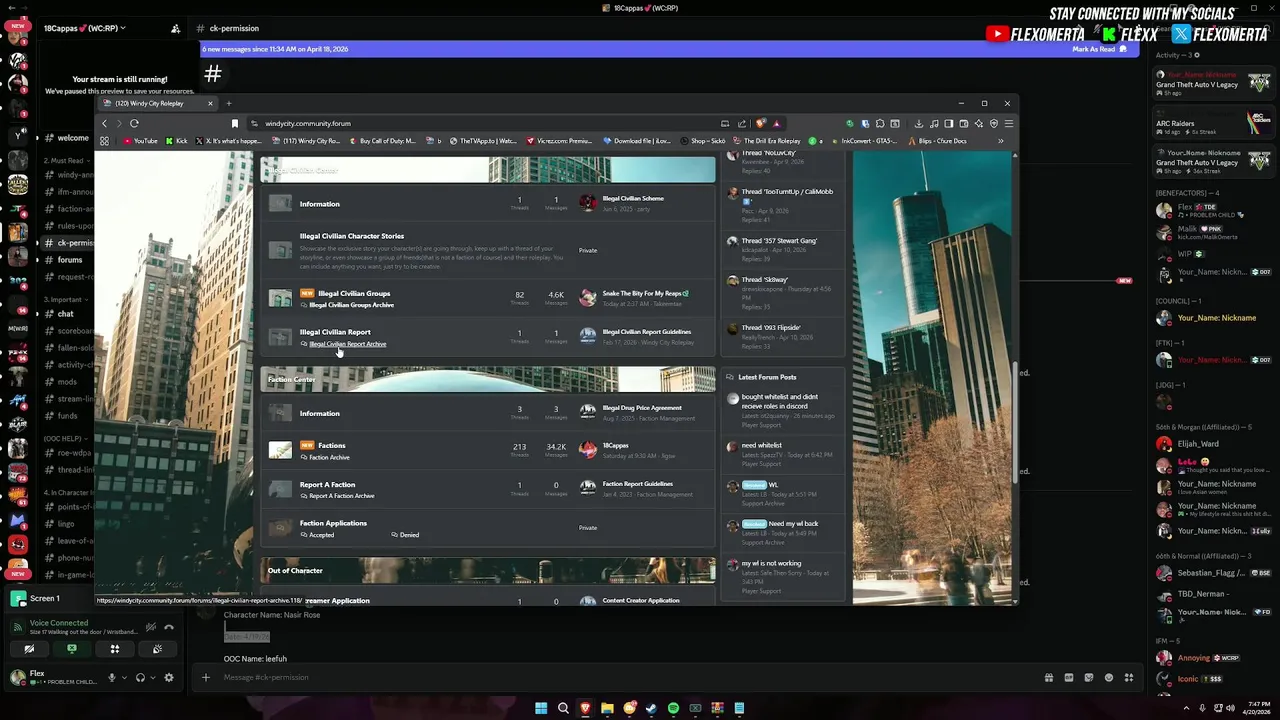1280x720 pixels.
Task: Open headphone output options chevron
Action: [152, 677]
